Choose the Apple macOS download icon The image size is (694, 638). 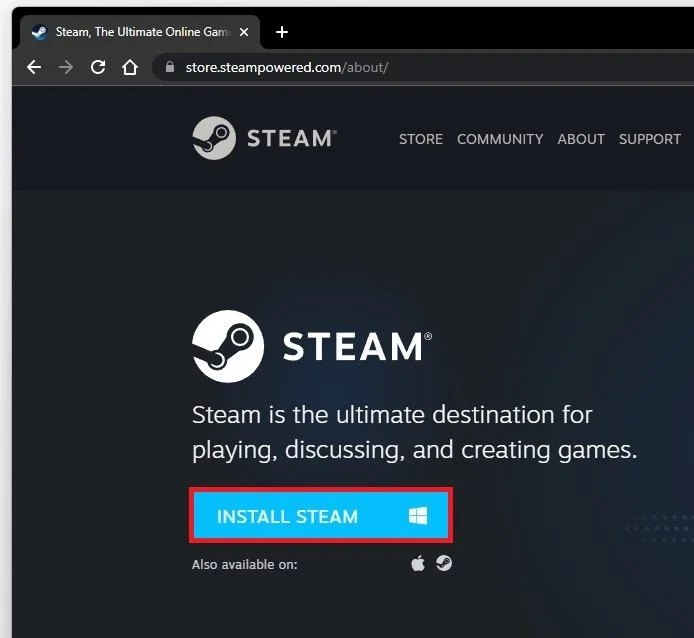point(418,564)
